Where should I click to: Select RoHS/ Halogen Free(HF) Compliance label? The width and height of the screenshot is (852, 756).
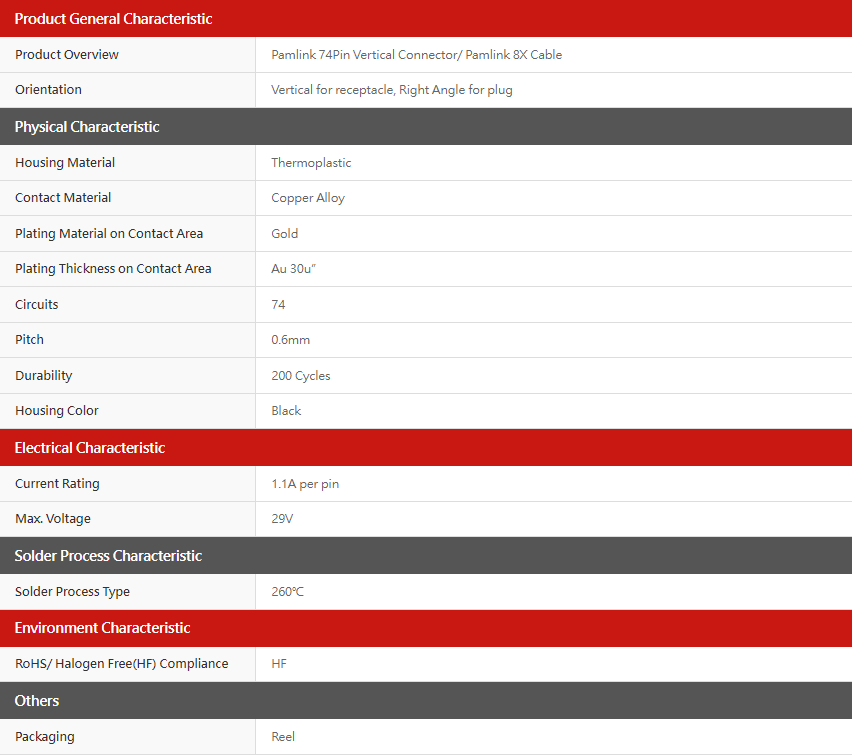(122, 664)
